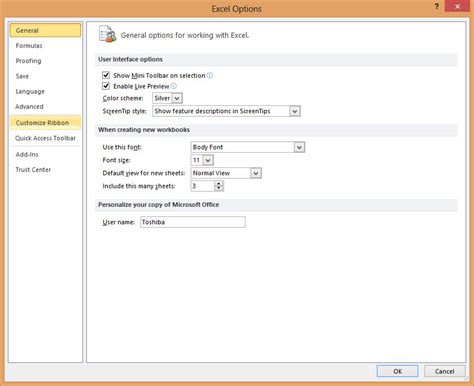
Task: Open the Add-Ins category
Action: point(45,154)
